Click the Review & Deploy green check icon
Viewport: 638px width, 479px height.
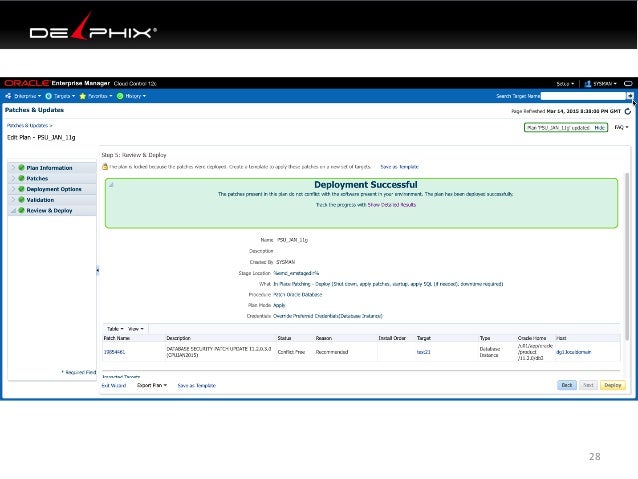(x=21, y=210)
